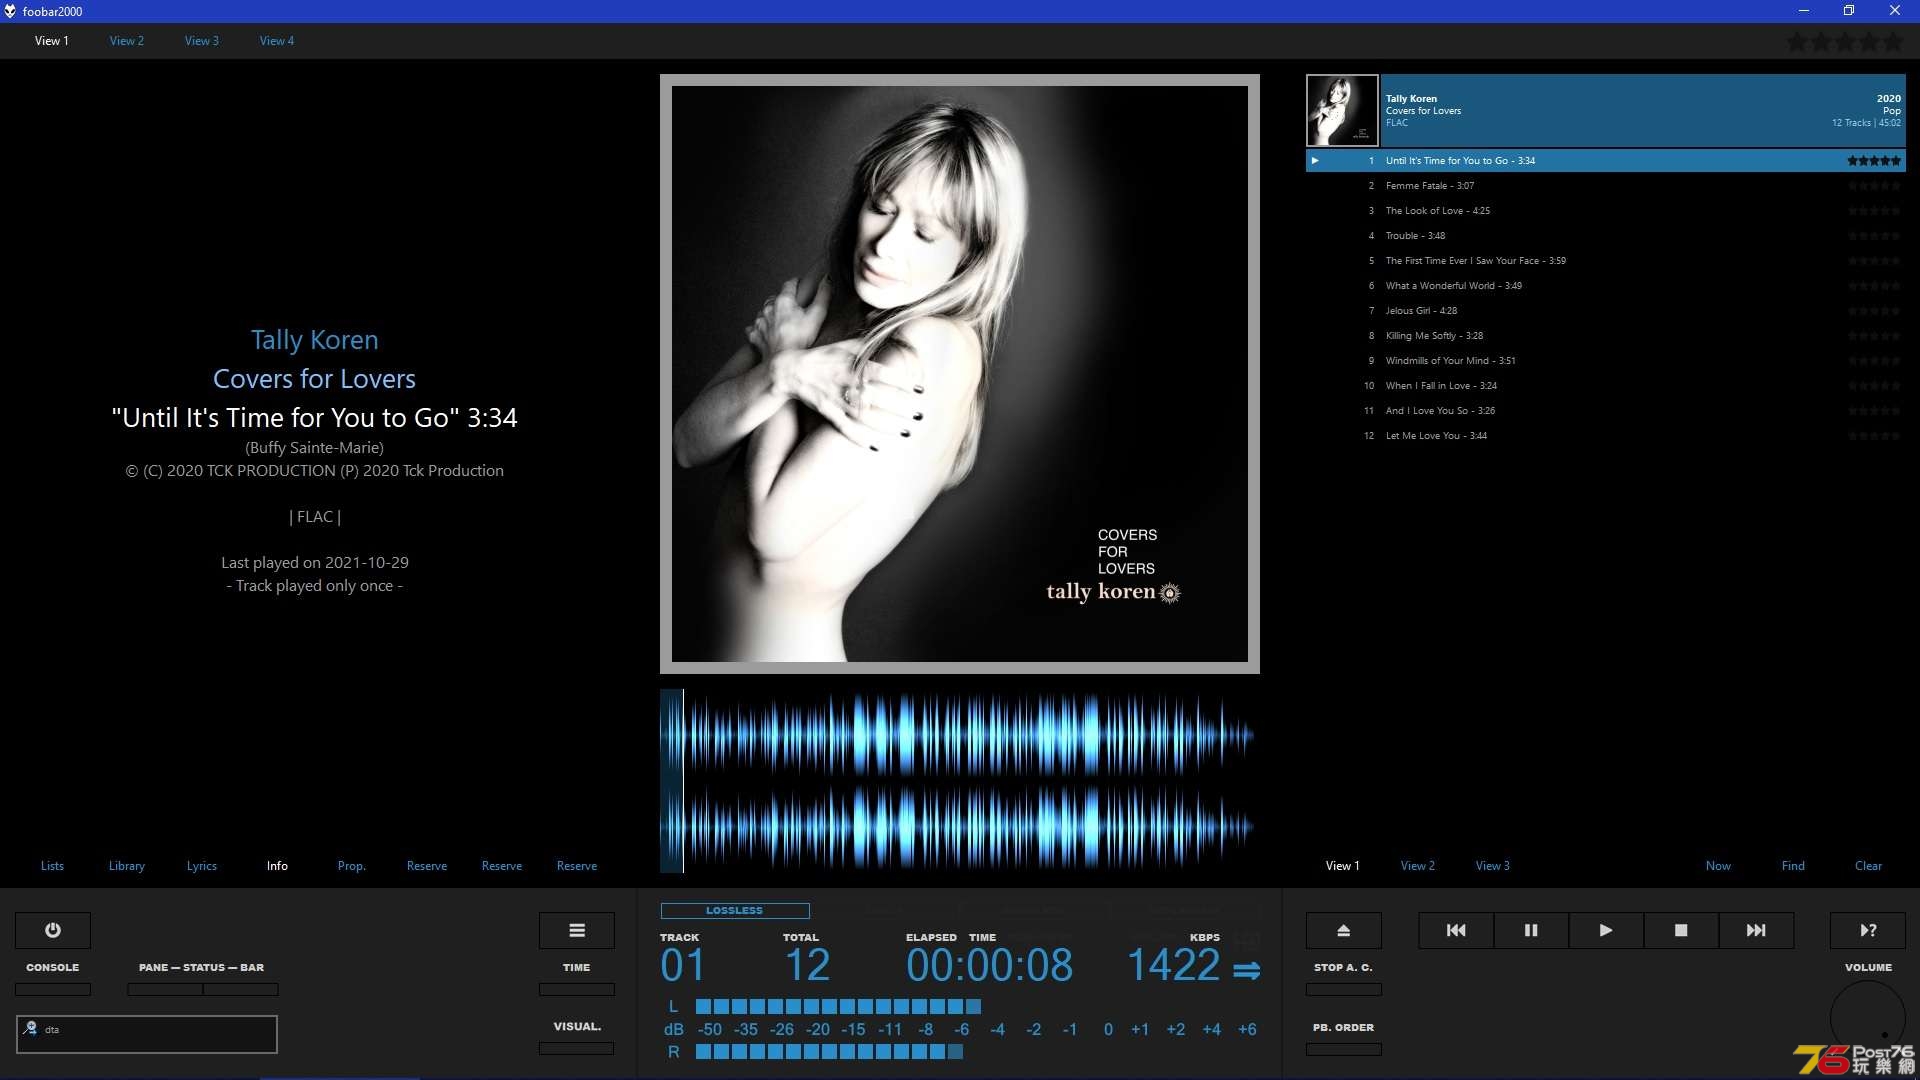Toggle the VISUAL. switch bar
Image resolution: width=1920 pixels, height=1080 pixels.
pos(577,1048)
